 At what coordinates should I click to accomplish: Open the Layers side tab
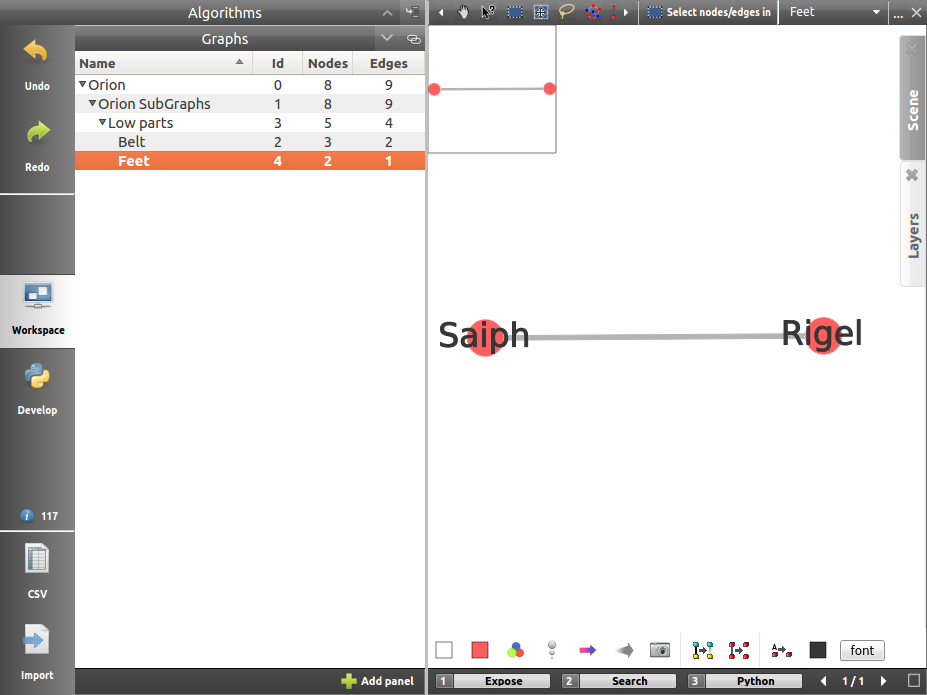[x=912, y=235]
